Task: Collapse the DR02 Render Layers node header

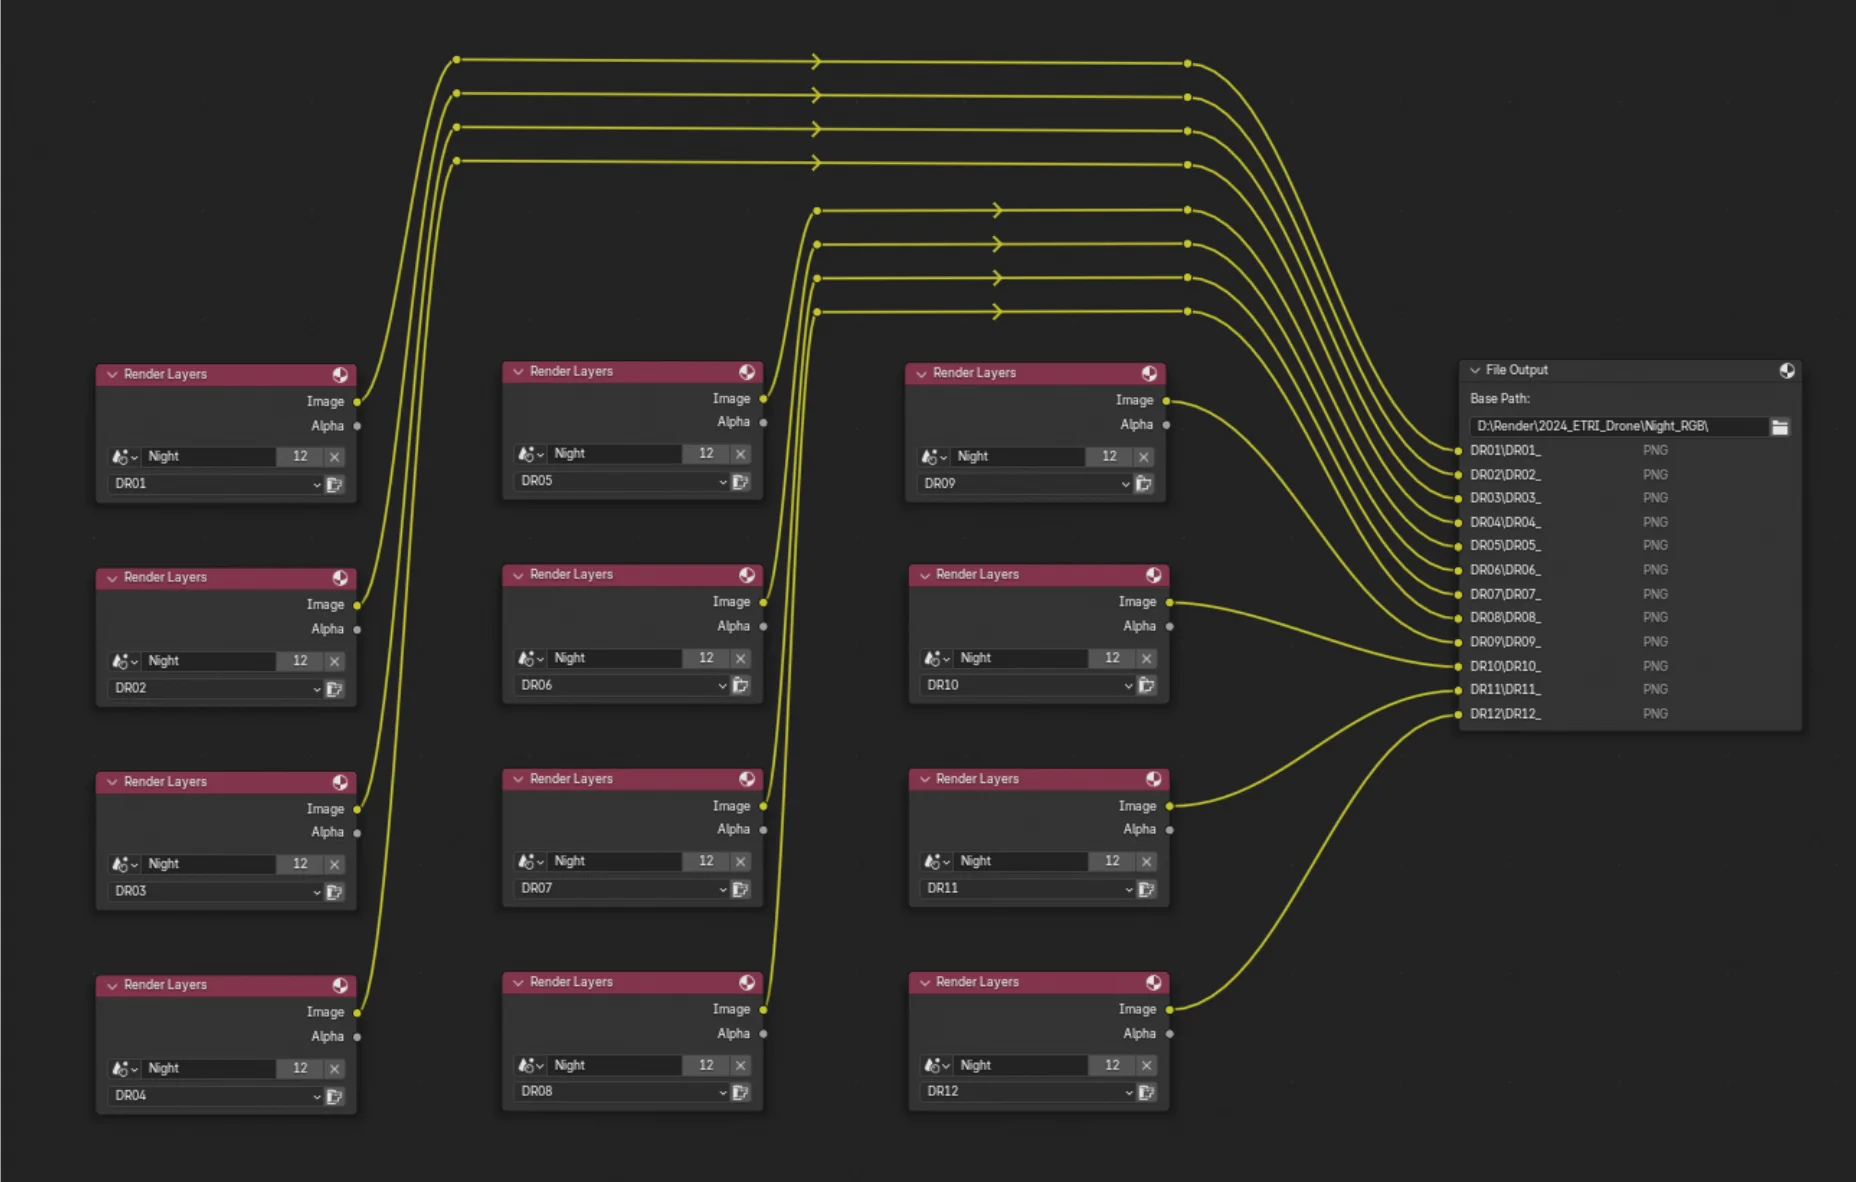Action: (x=113, y=577)
